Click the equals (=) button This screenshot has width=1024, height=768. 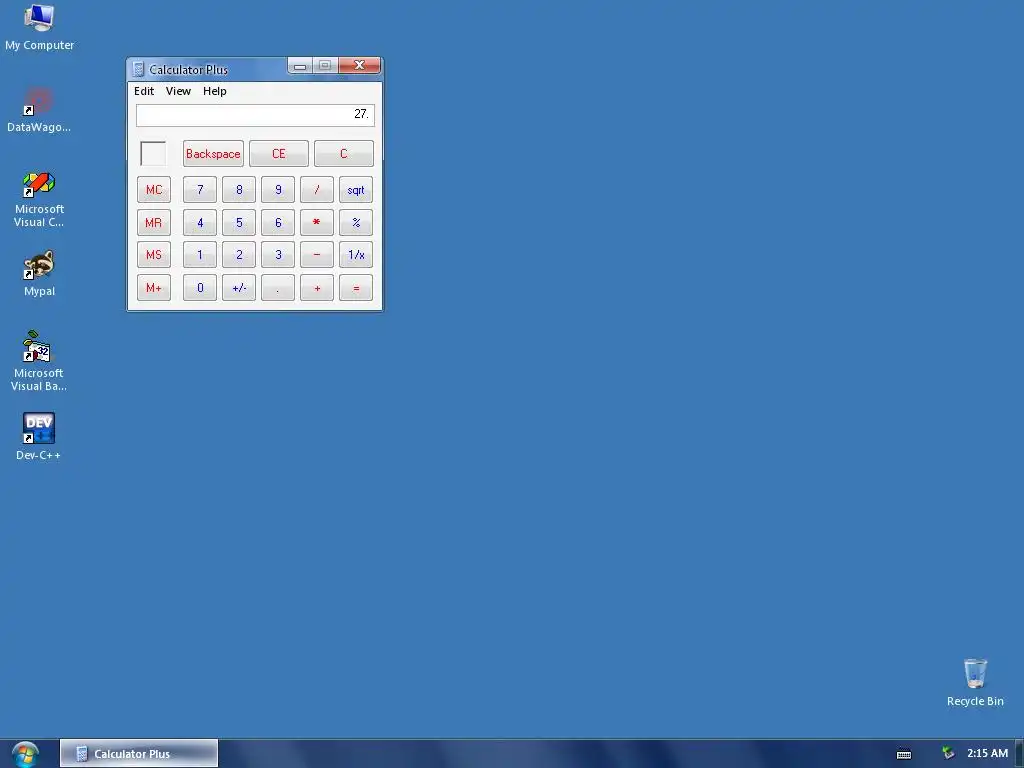356,288
